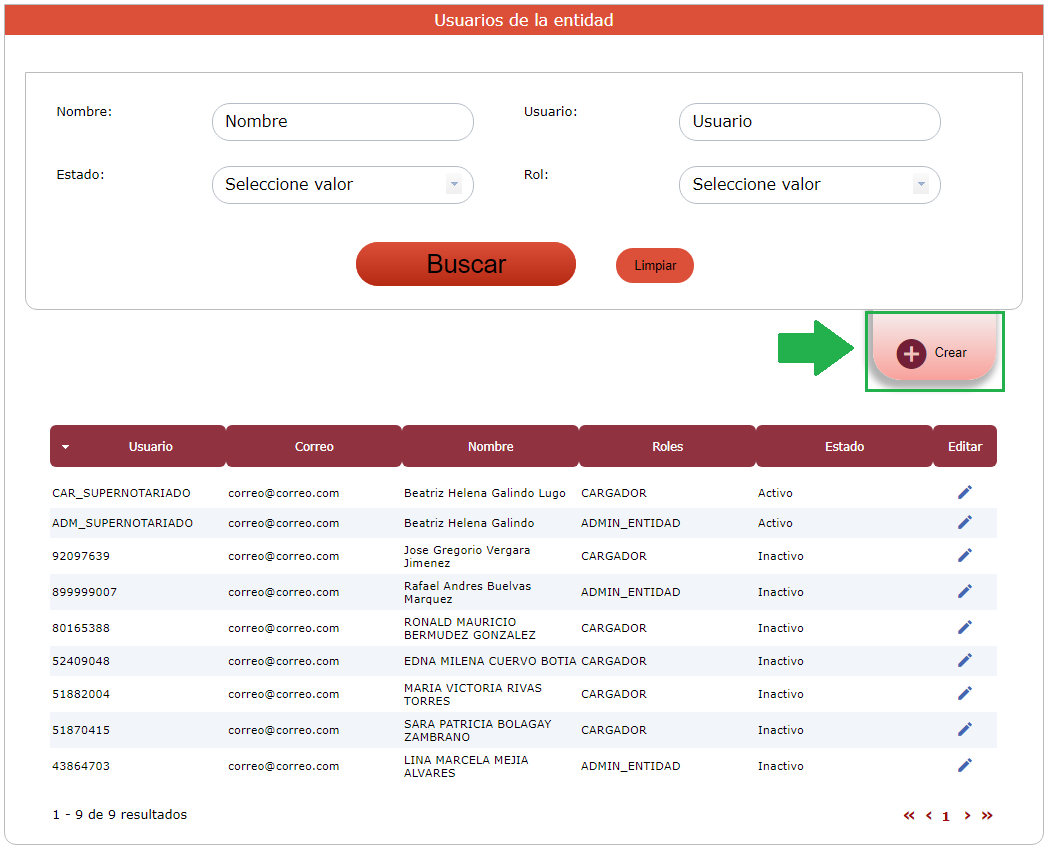Expand the Rol select list
The image size is (1049, 853).
point(809,185)
